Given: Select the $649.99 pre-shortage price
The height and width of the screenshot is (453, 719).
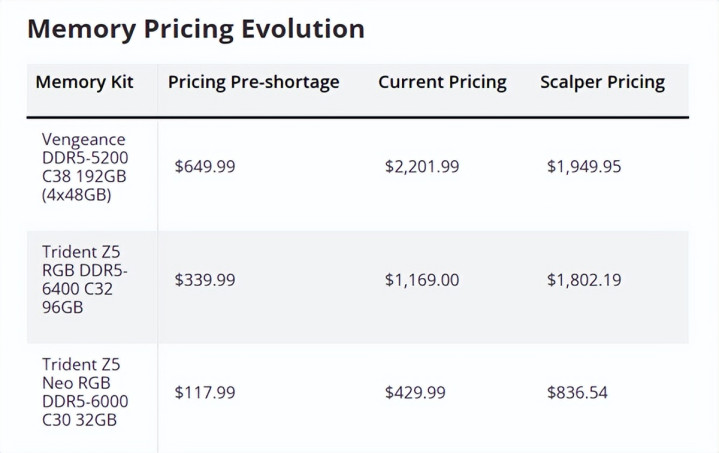Looking at the screenshot, I should coord(205,166).
